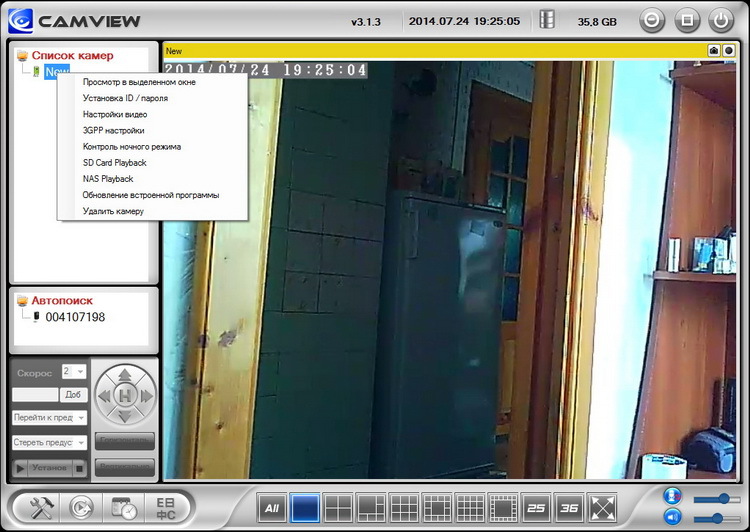Take a snapshot with the camera icon
Viewport: 750px width, 532px height.
pyautogui.click(x=714, y=51)
